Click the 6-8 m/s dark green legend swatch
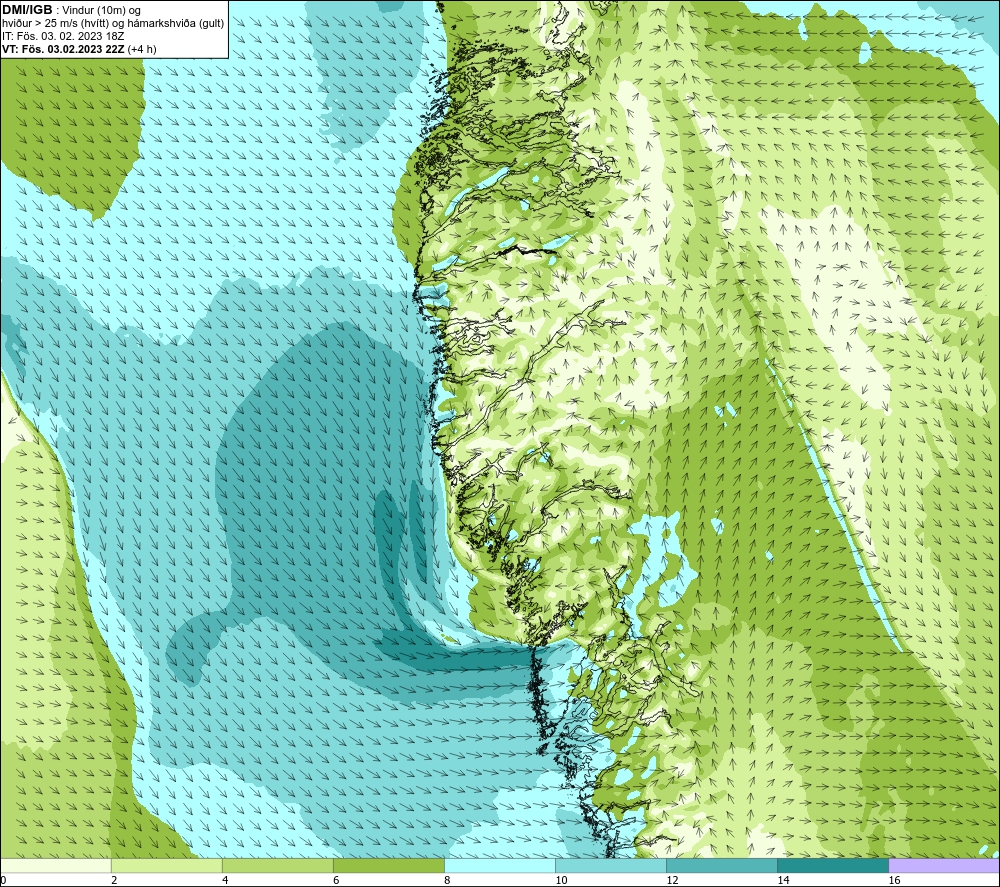 coord(388,866)
